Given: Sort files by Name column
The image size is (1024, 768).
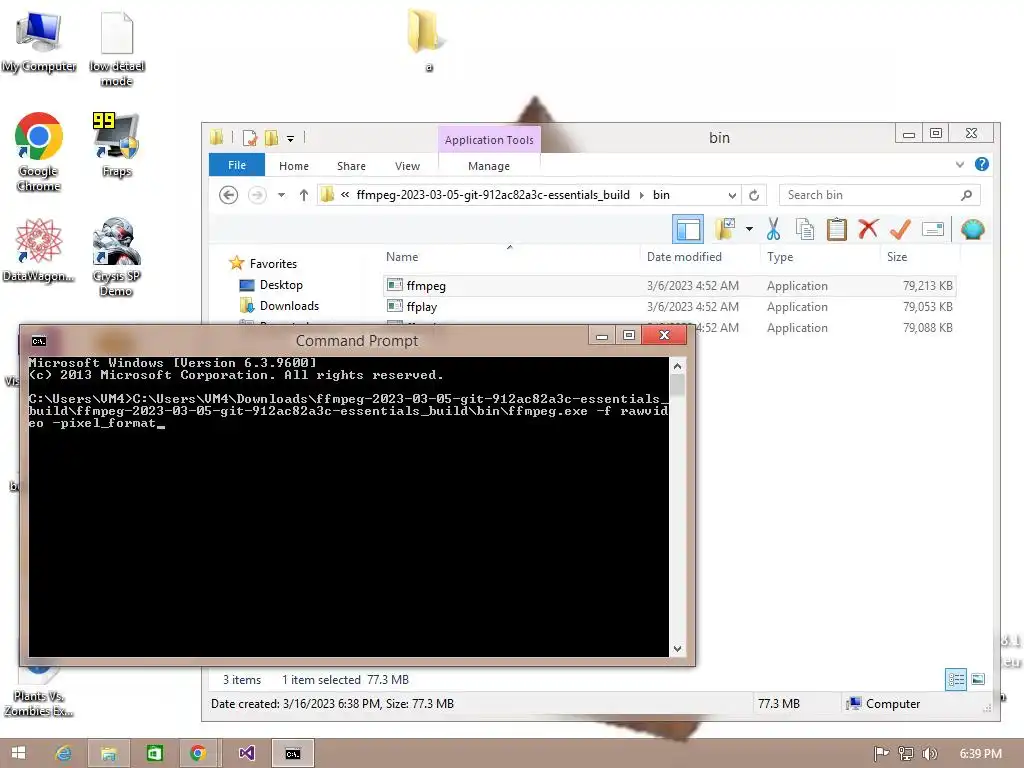Looking at the screenshot, I should [402, 257].
